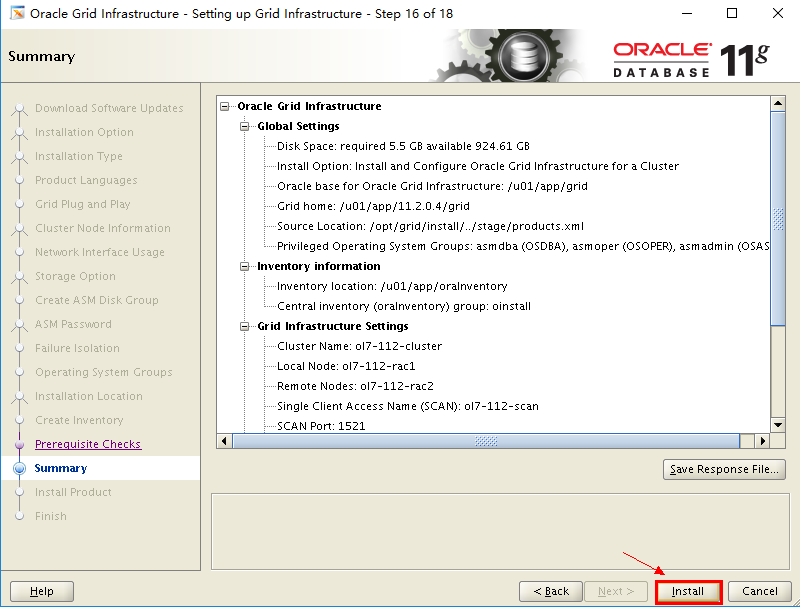
Task: Click the Oracle installer title bar icon
Action: [17, 13]
